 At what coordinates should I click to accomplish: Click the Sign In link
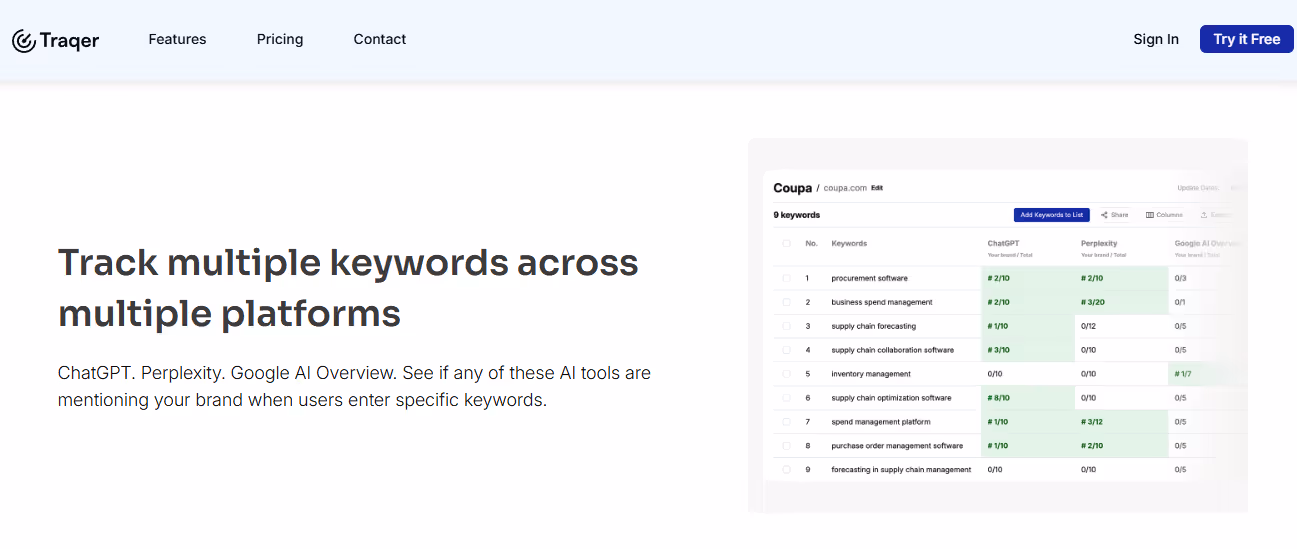[1156, 39]
